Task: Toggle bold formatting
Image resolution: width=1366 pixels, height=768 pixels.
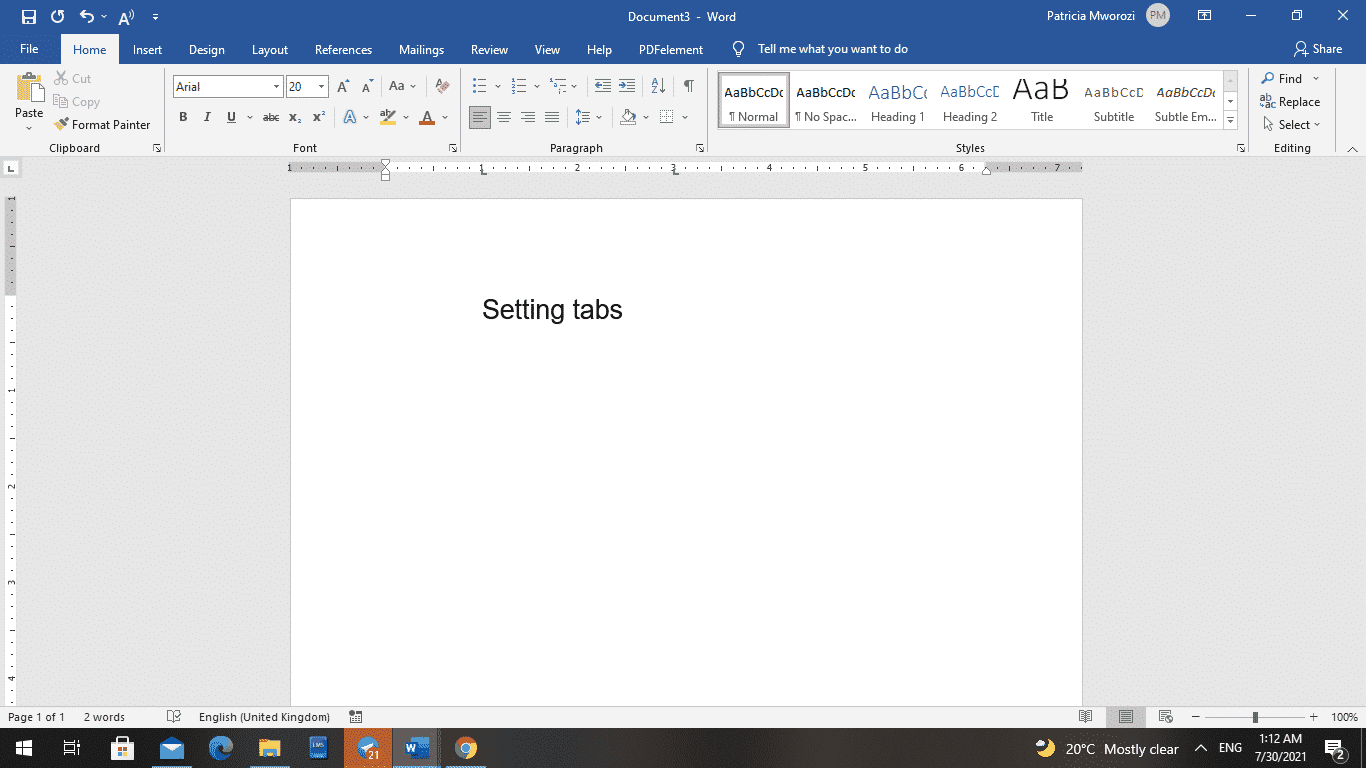Action: 183,117
